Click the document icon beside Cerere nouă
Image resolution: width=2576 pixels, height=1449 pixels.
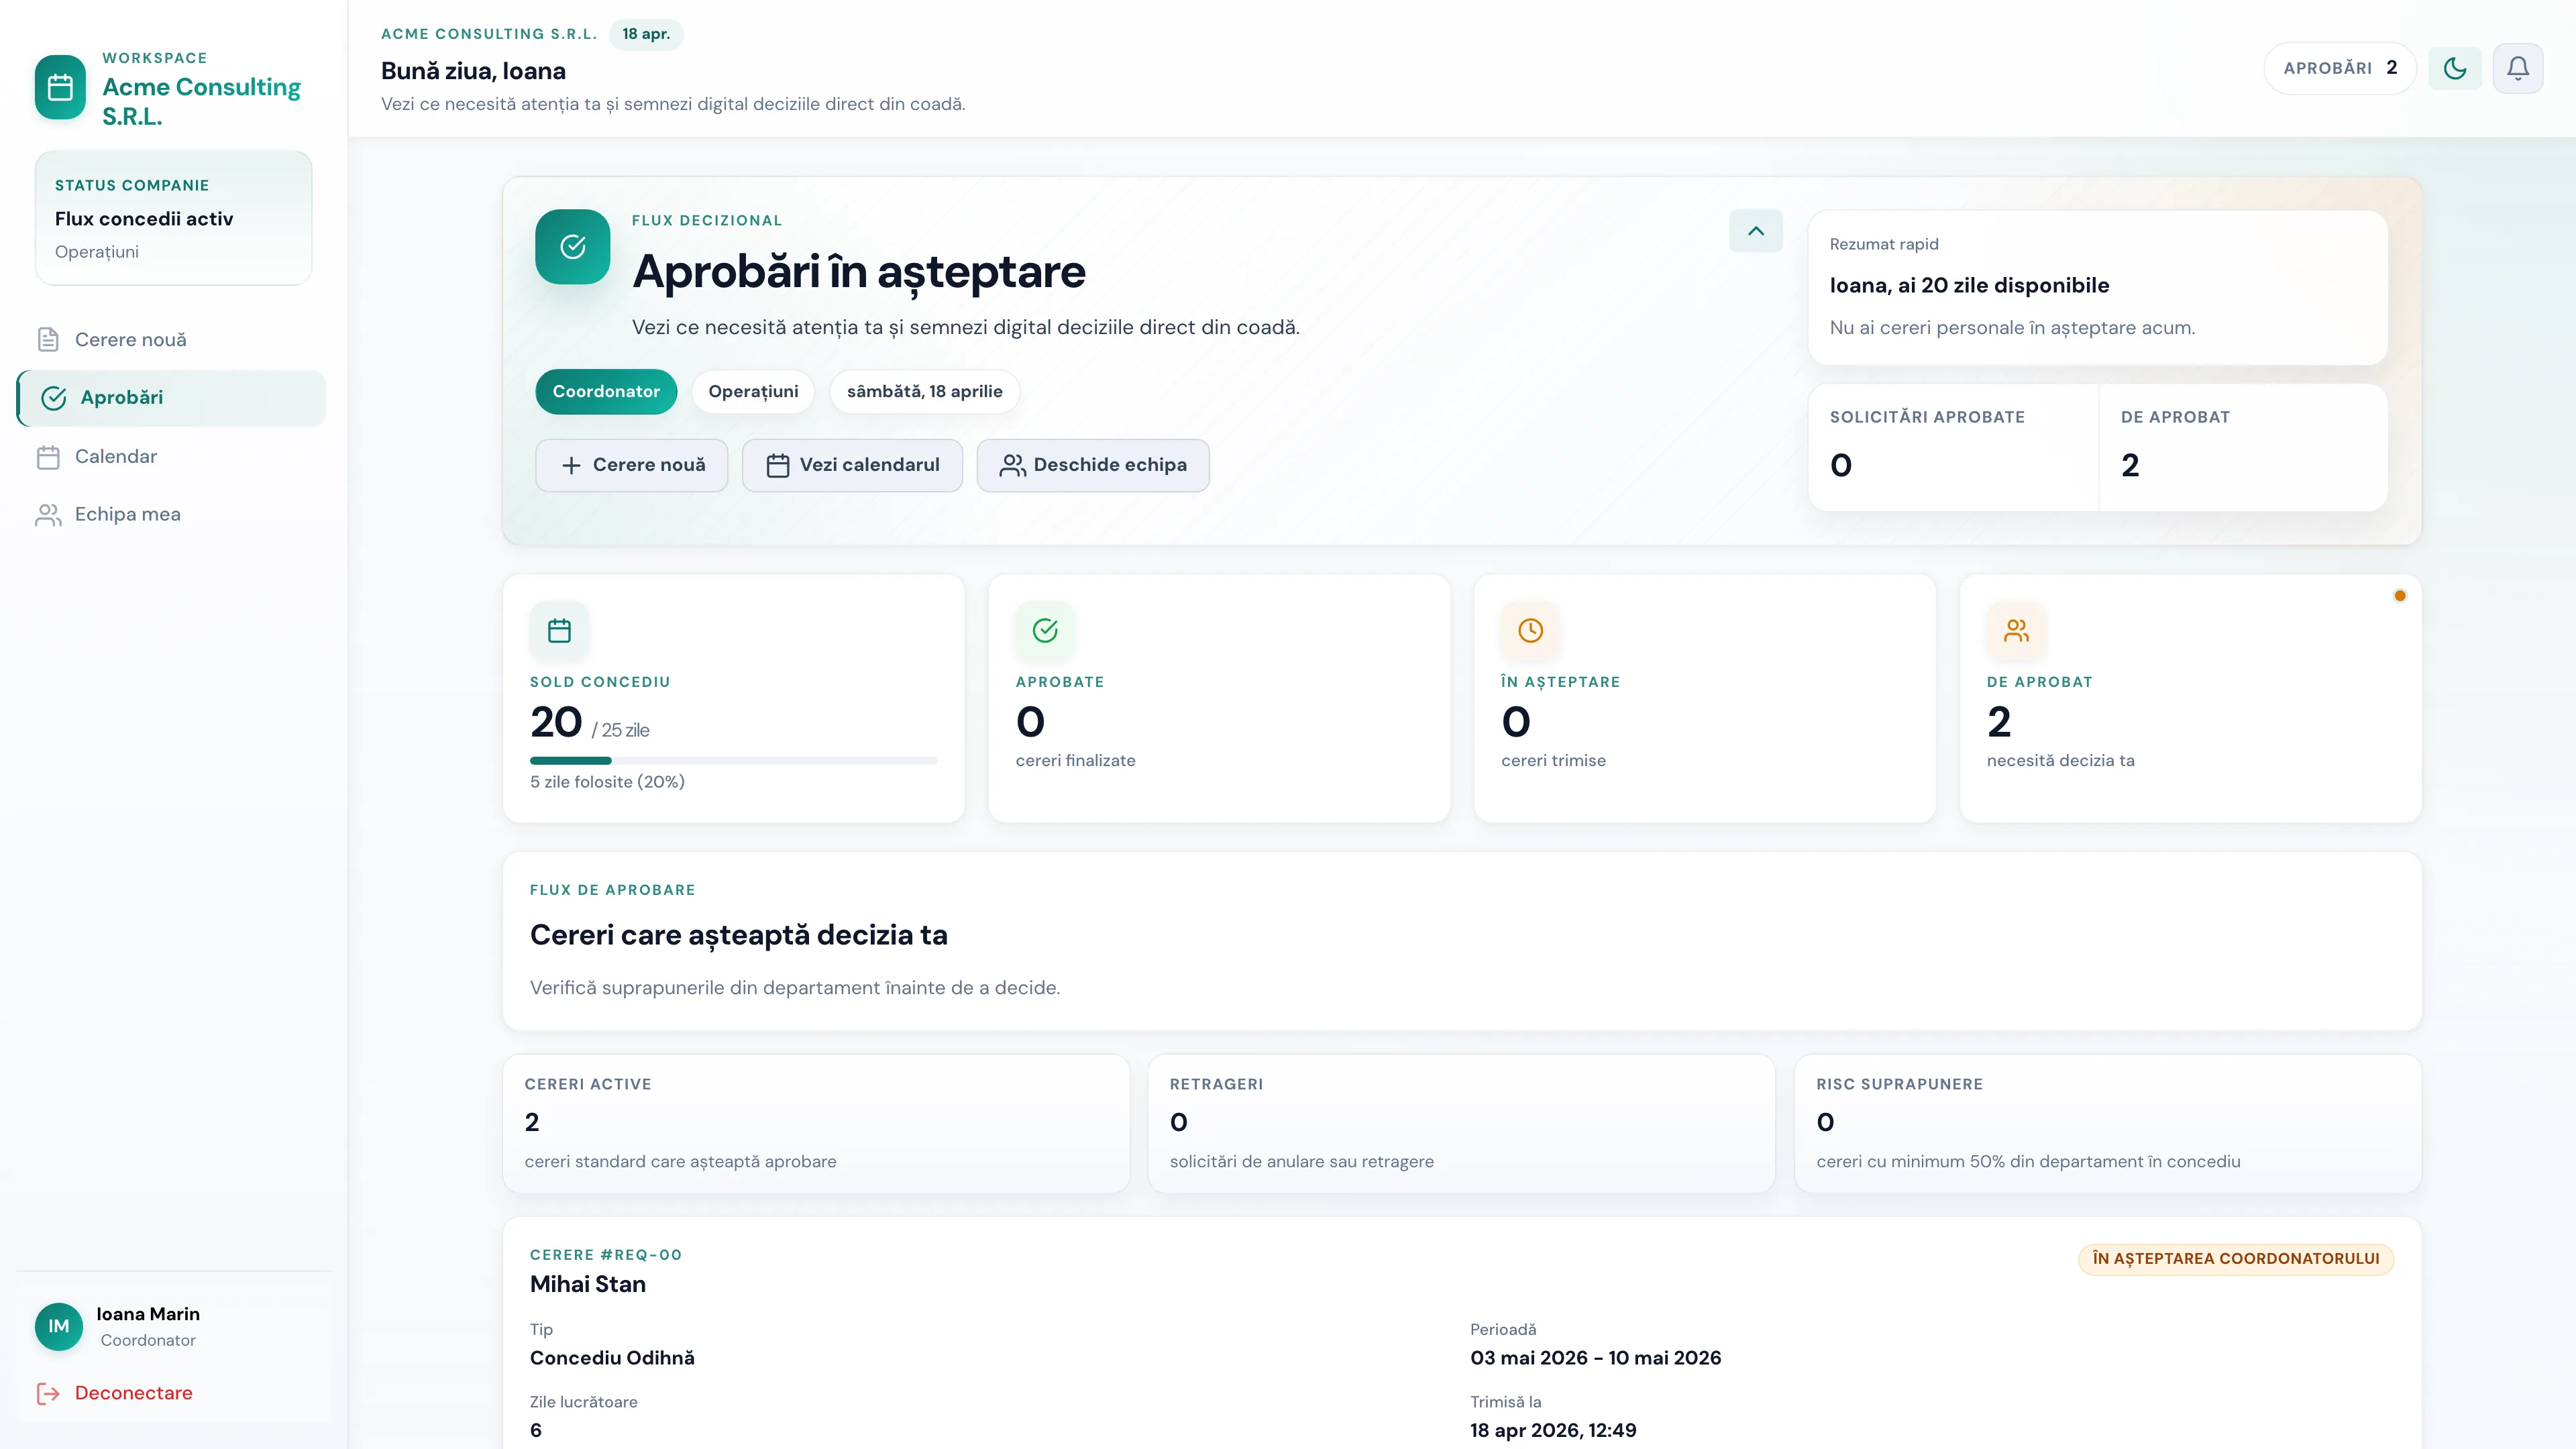(x=48, y=340)
